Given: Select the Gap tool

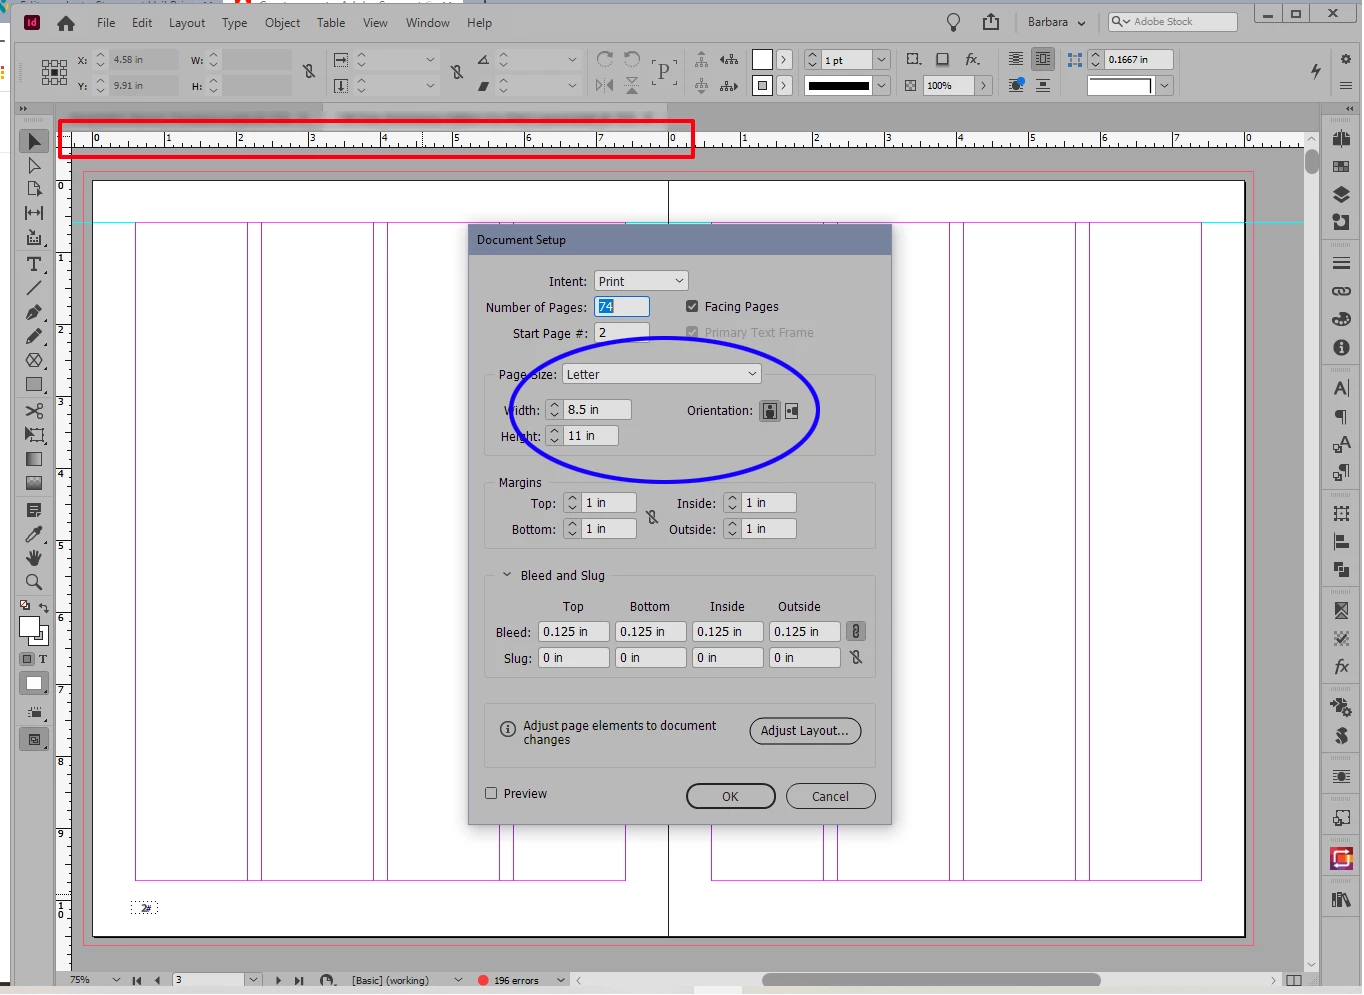Looking at the screenshot, I should click(x=34, y=213).
